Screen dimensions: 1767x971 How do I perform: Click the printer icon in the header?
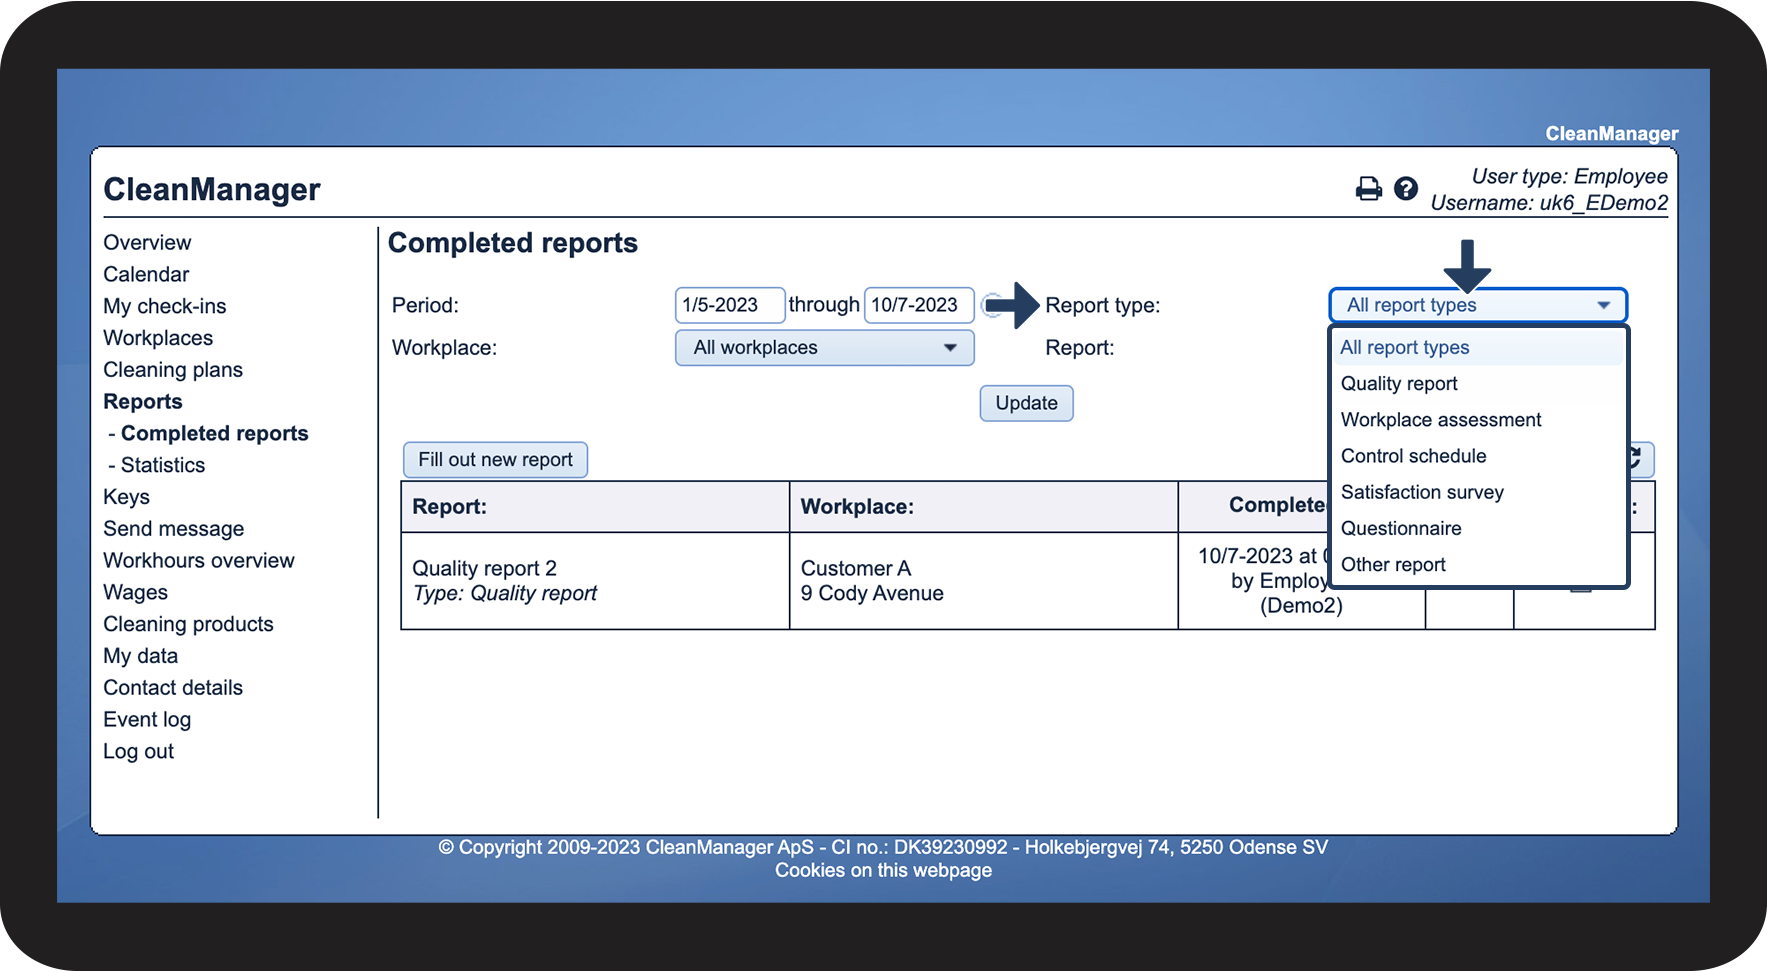1368,189
